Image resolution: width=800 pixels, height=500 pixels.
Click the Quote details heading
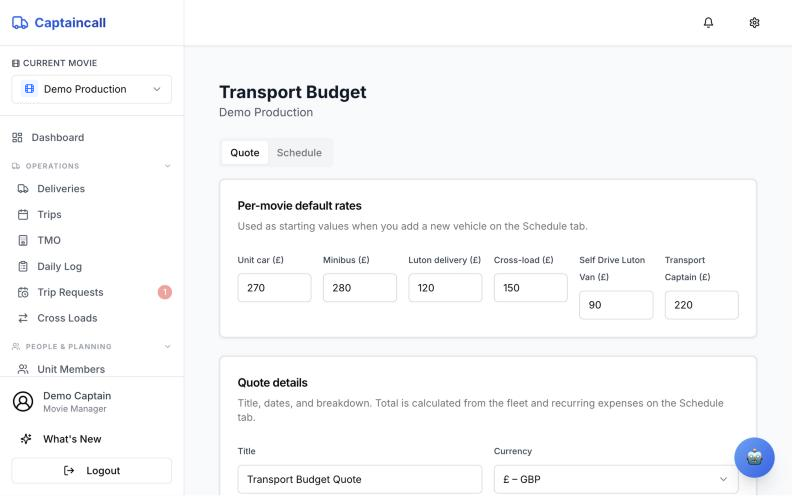pyautogui.click(x=272, y=383)
